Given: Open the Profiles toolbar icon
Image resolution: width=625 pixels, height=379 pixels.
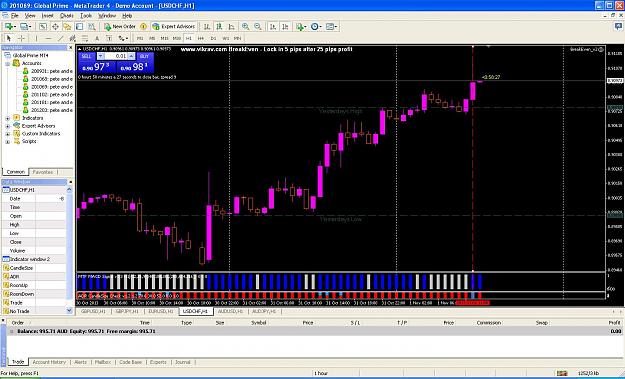Looking at the screenshot, I should click(x=25, y=26).
